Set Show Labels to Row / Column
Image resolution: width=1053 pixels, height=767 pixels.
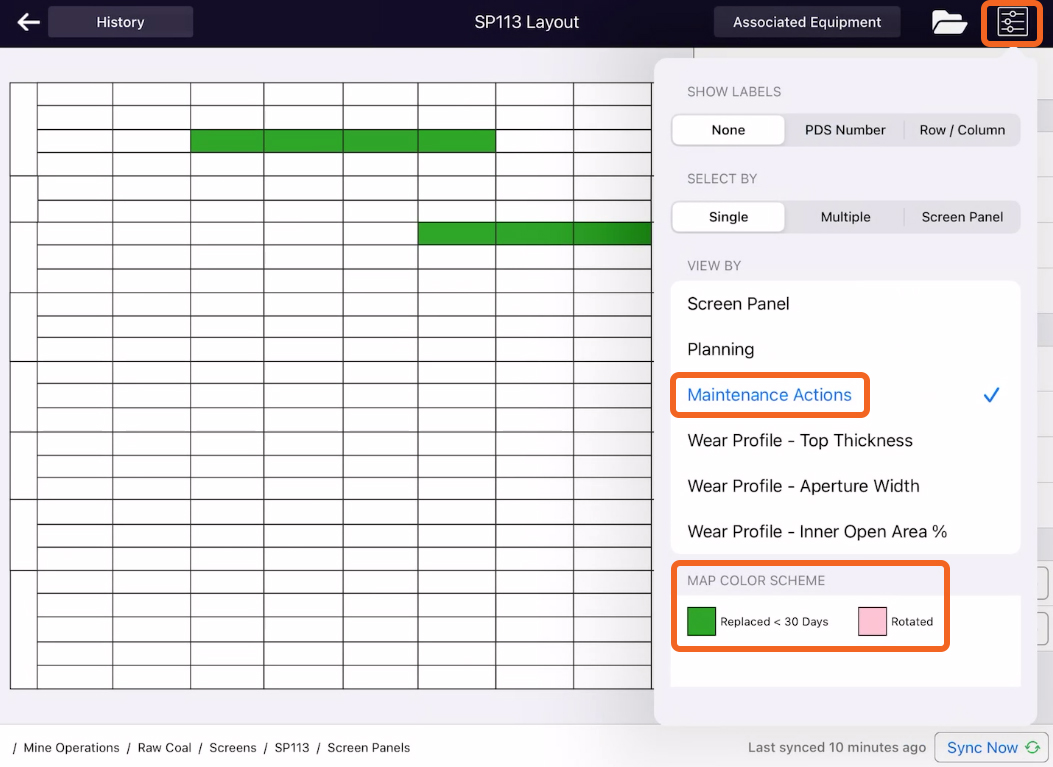pos(962,130)
